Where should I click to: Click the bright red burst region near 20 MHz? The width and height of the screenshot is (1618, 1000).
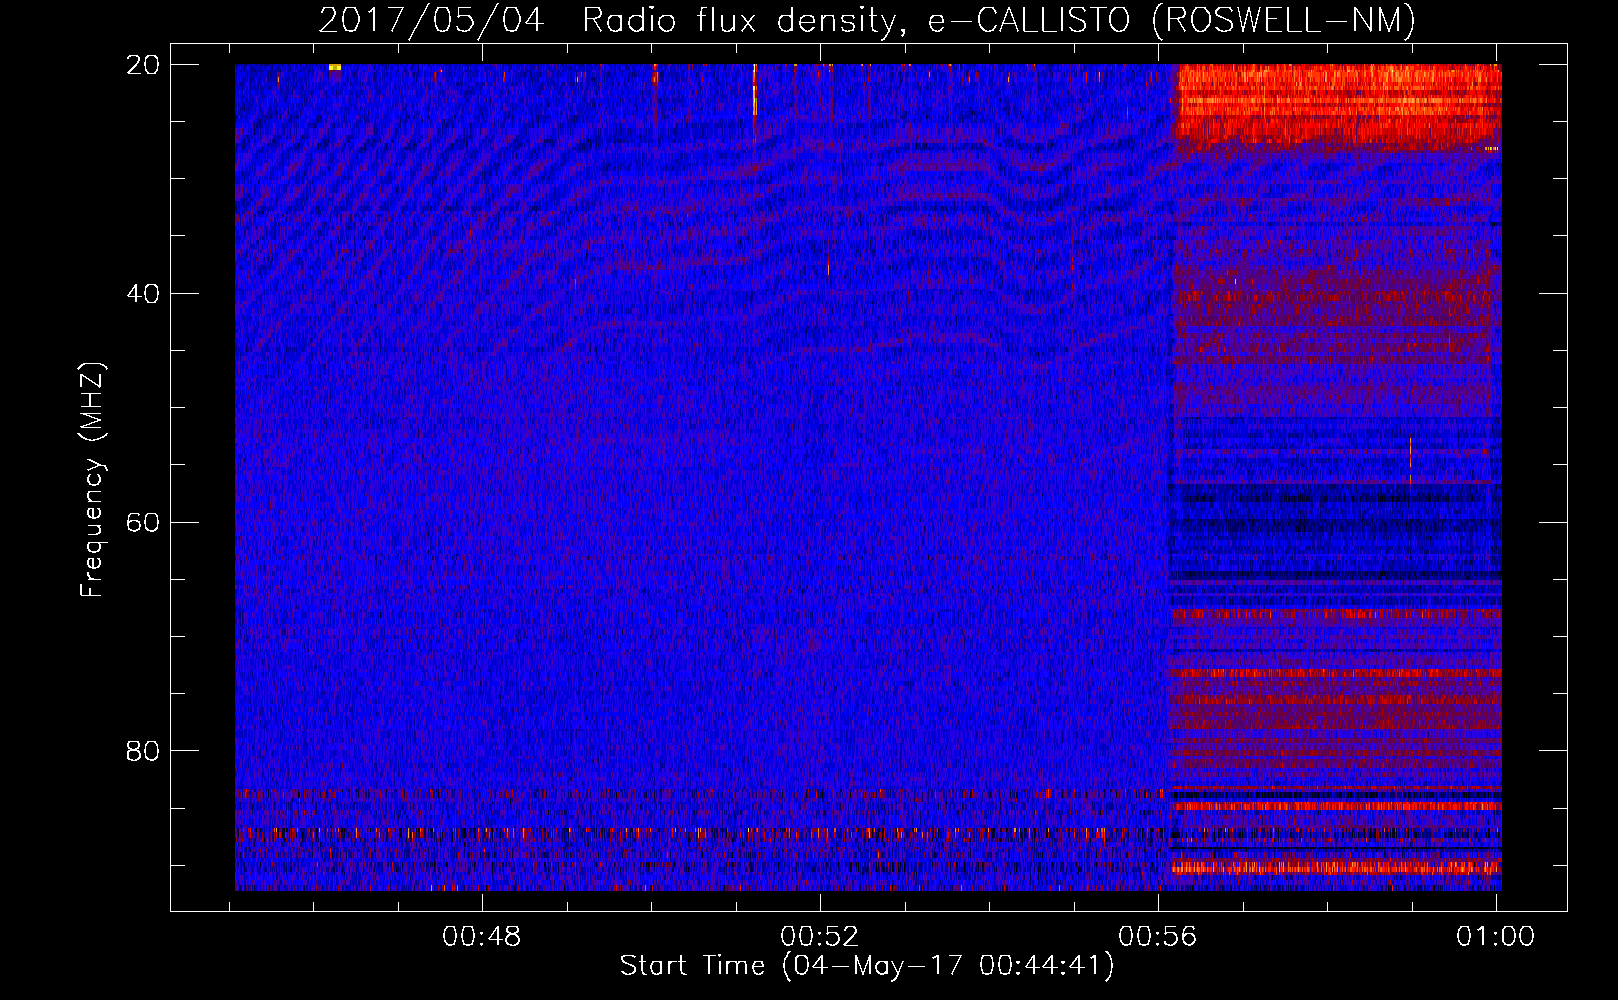(1338, 105)
